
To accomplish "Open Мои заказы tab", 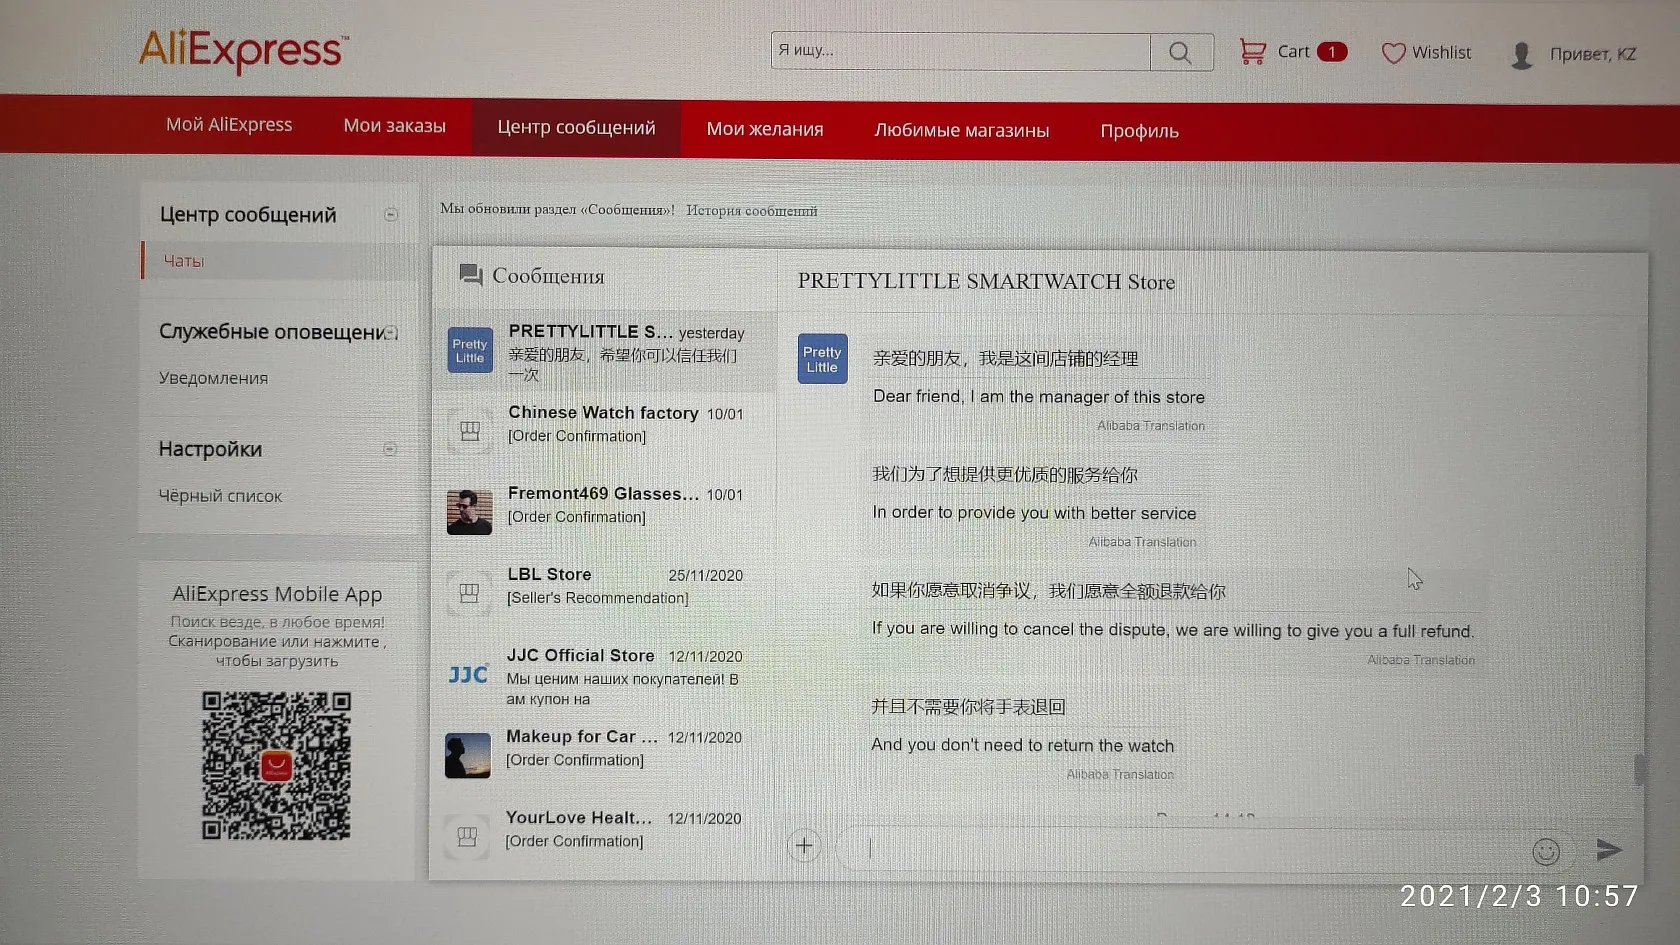I will [x=395, y=126].
